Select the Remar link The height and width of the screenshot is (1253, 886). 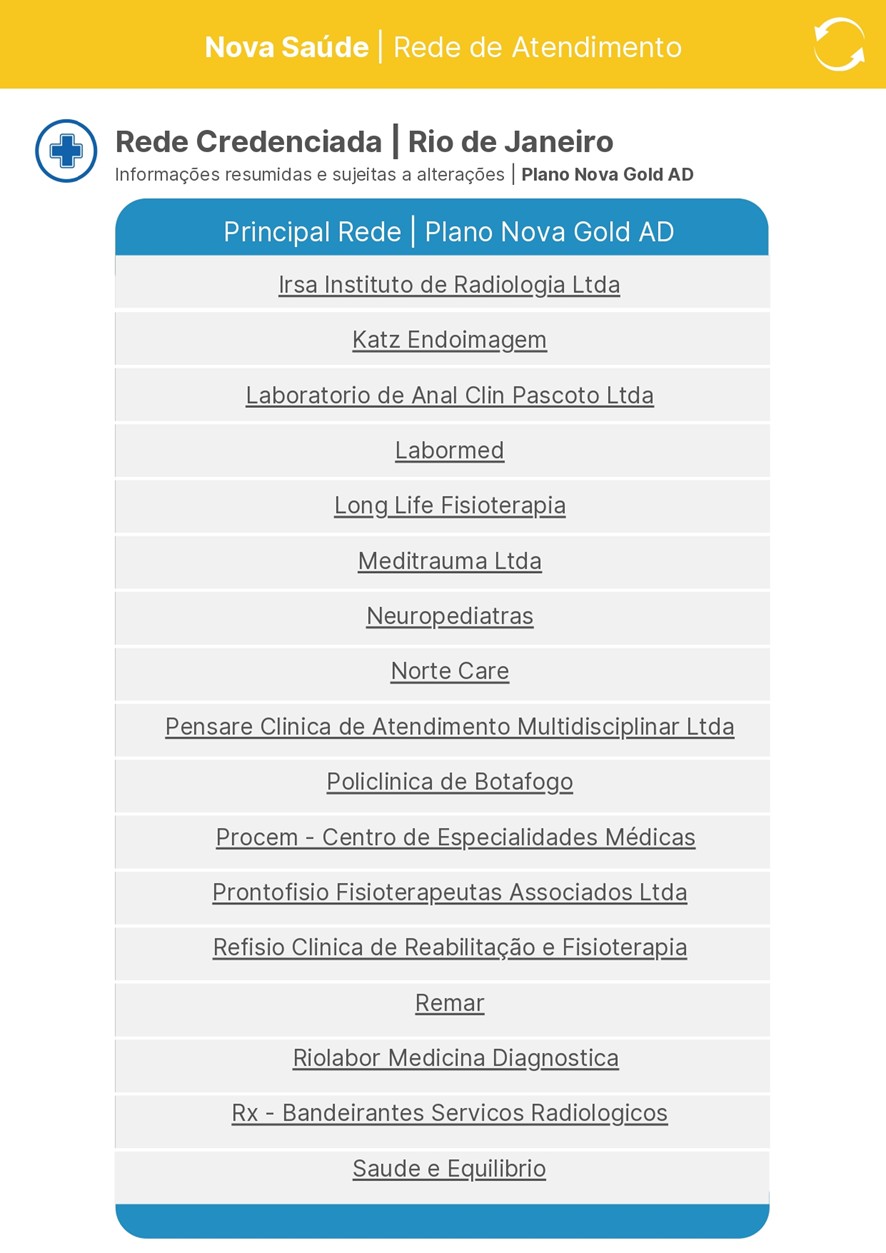tap(449, 1003)
